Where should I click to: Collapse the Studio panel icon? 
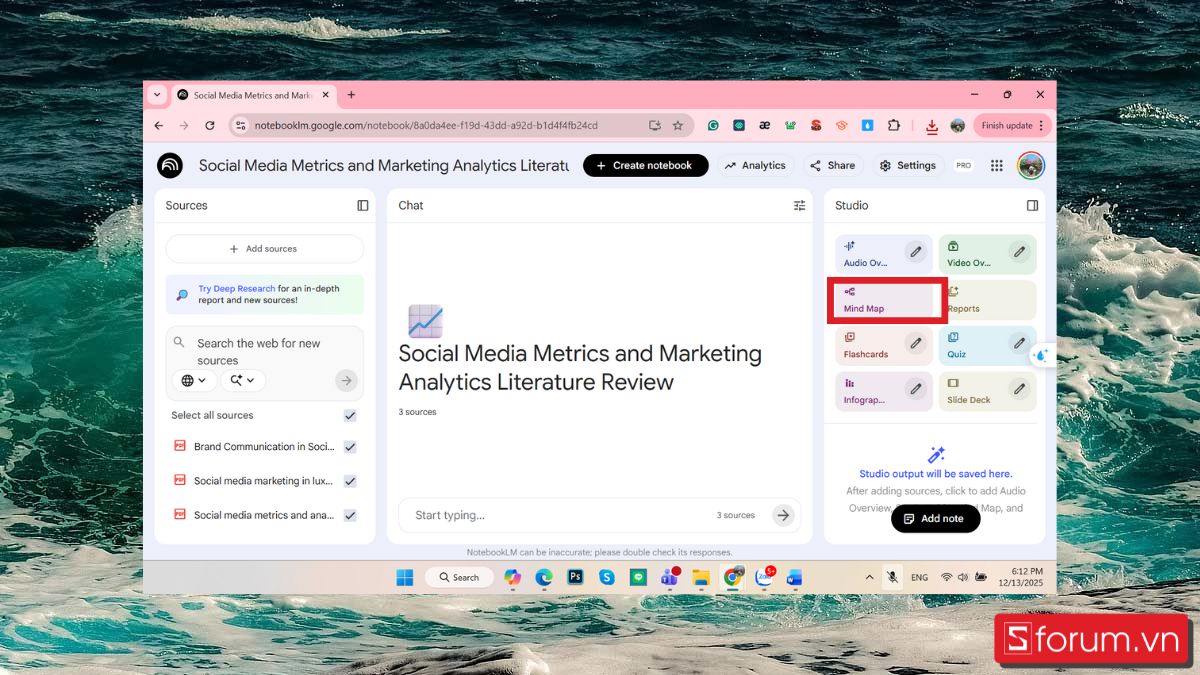click(1032, 205)
